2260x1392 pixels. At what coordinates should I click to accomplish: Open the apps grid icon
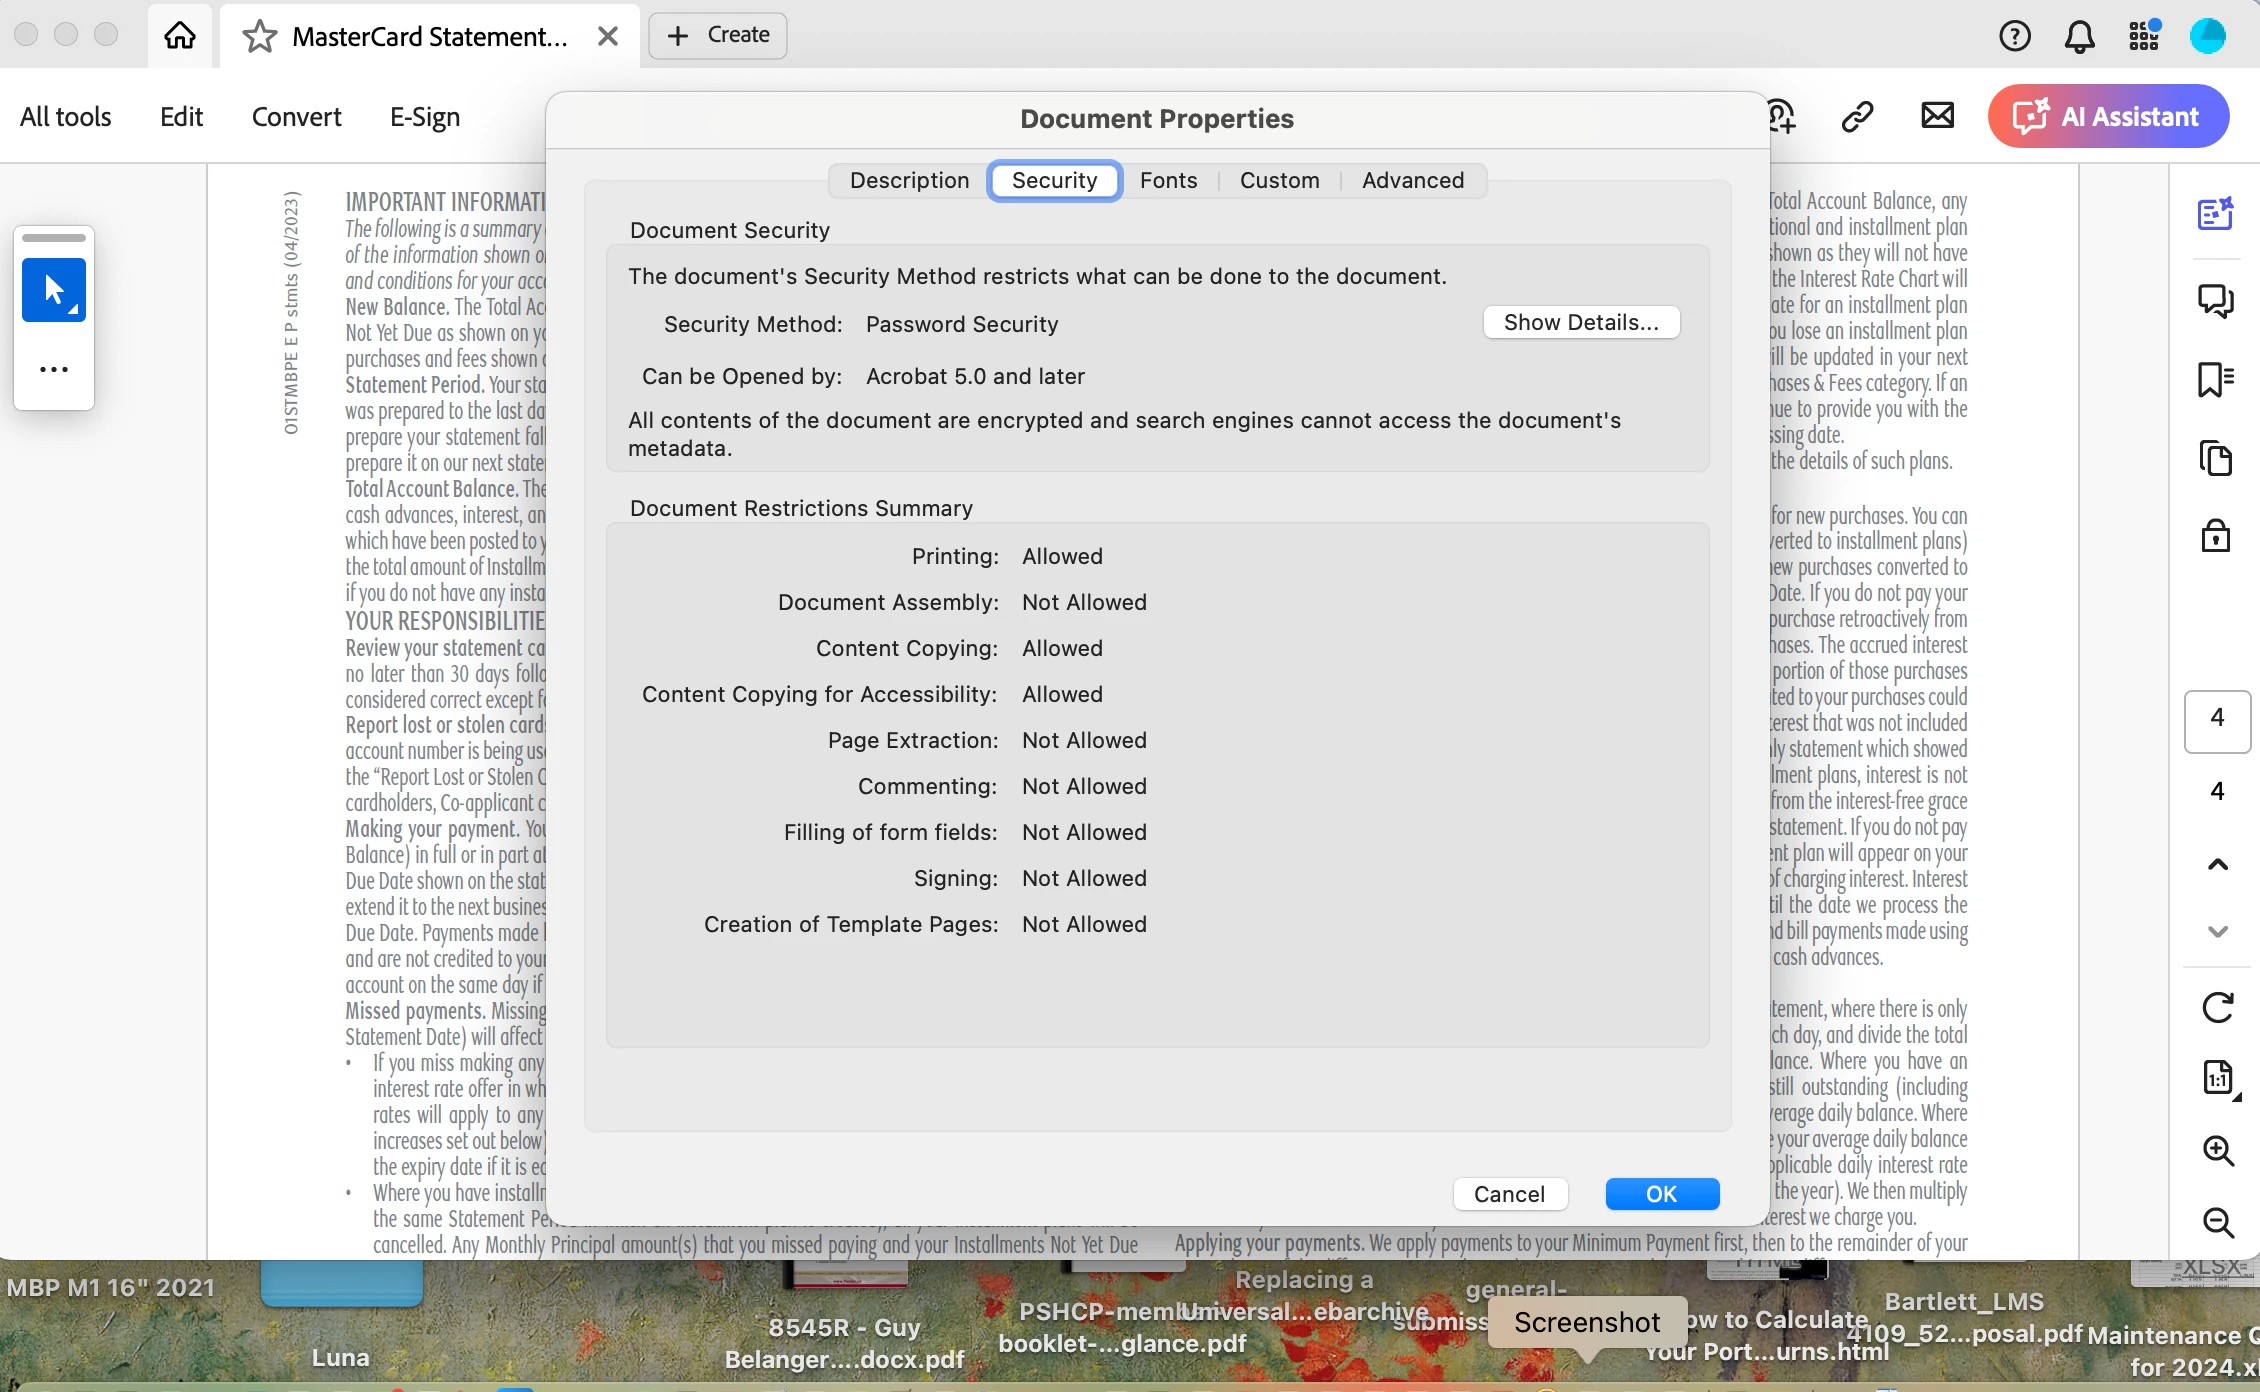click(x=2144, y=35)
